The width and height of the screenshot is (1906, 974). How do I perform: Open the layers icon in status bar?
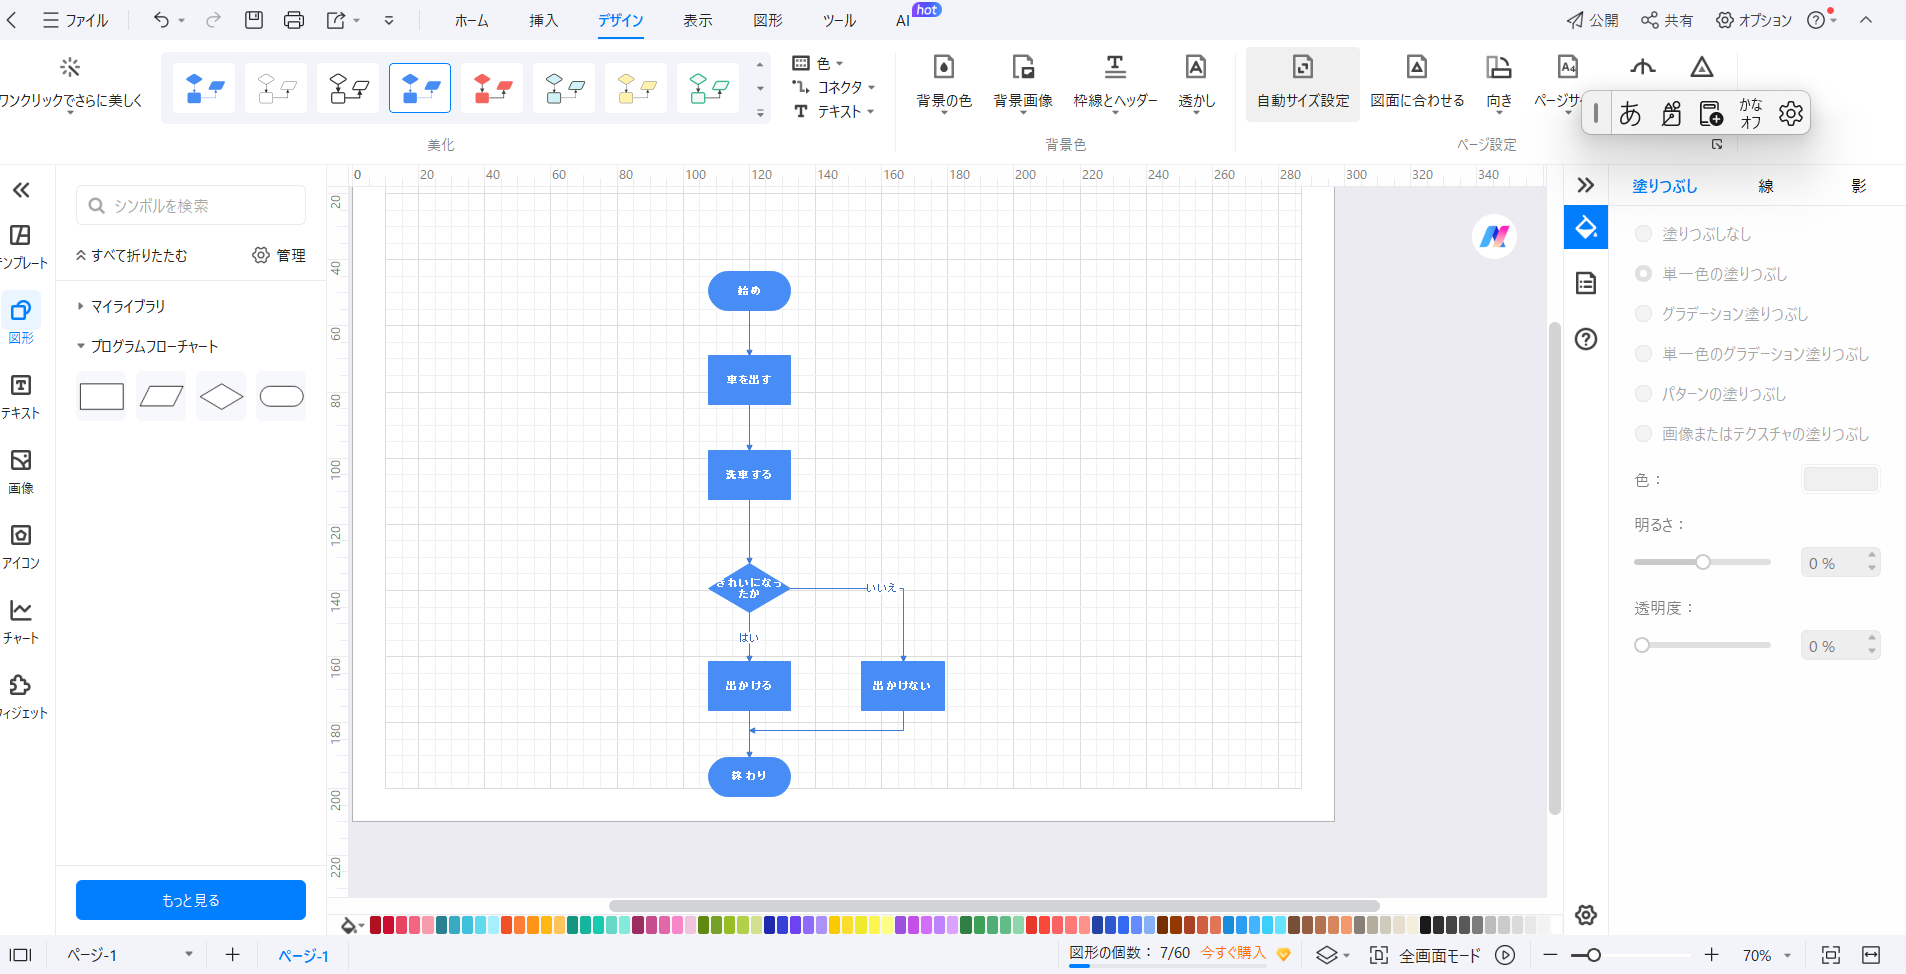point(1327,955)
